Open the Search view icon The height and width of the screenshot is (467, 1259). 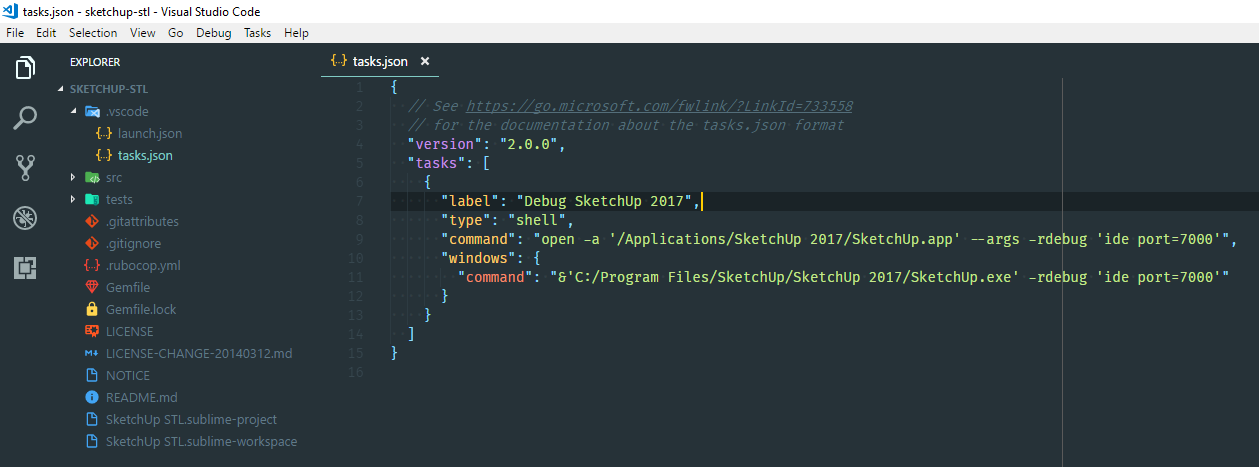(x=26, y=118)
